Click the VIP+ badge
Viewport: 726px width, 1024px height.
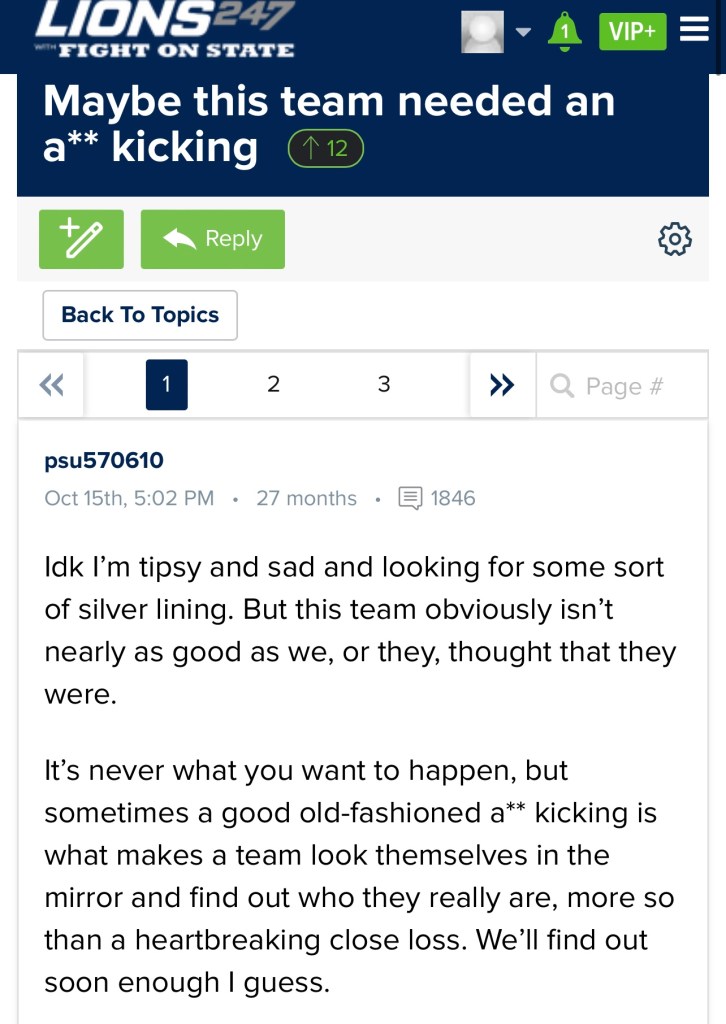tap(632, 32)
